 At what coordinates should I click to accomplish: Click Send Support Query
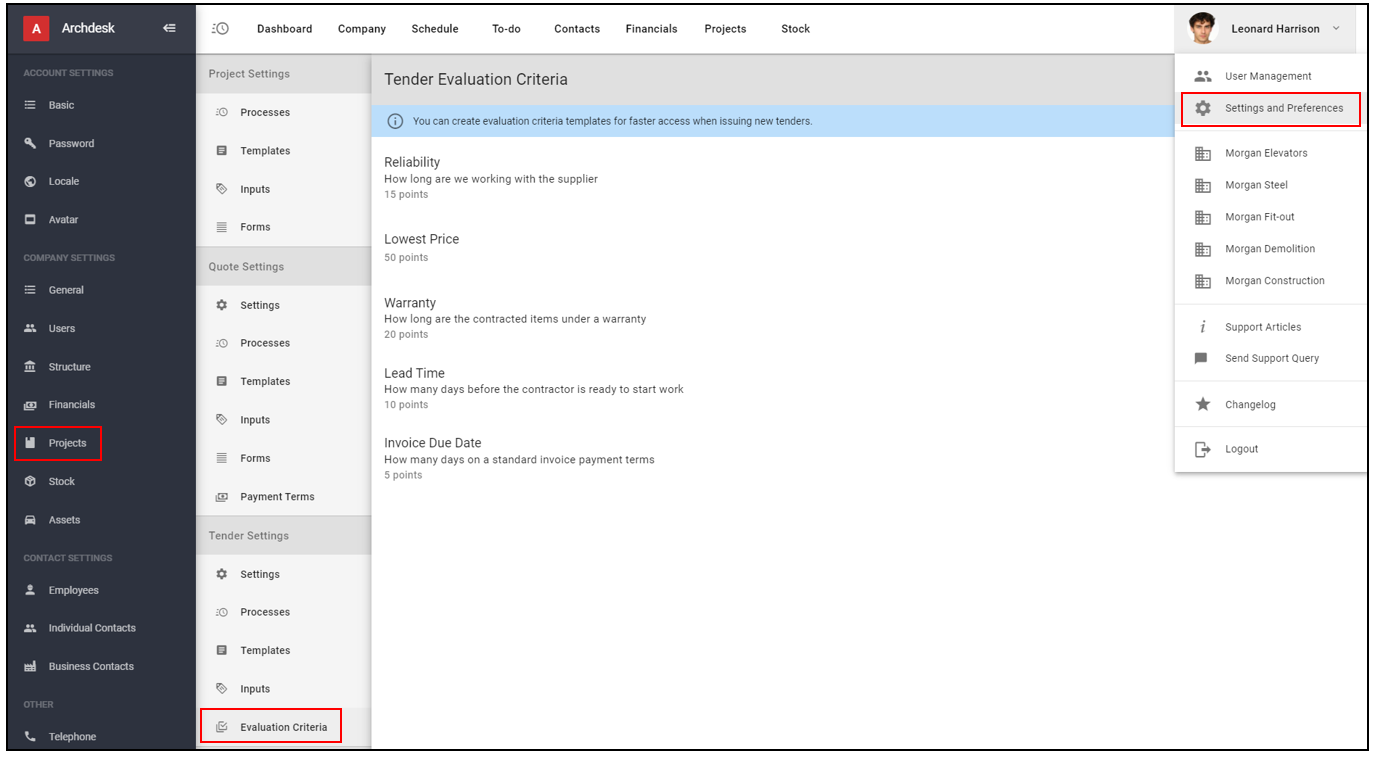point(1271,358)
